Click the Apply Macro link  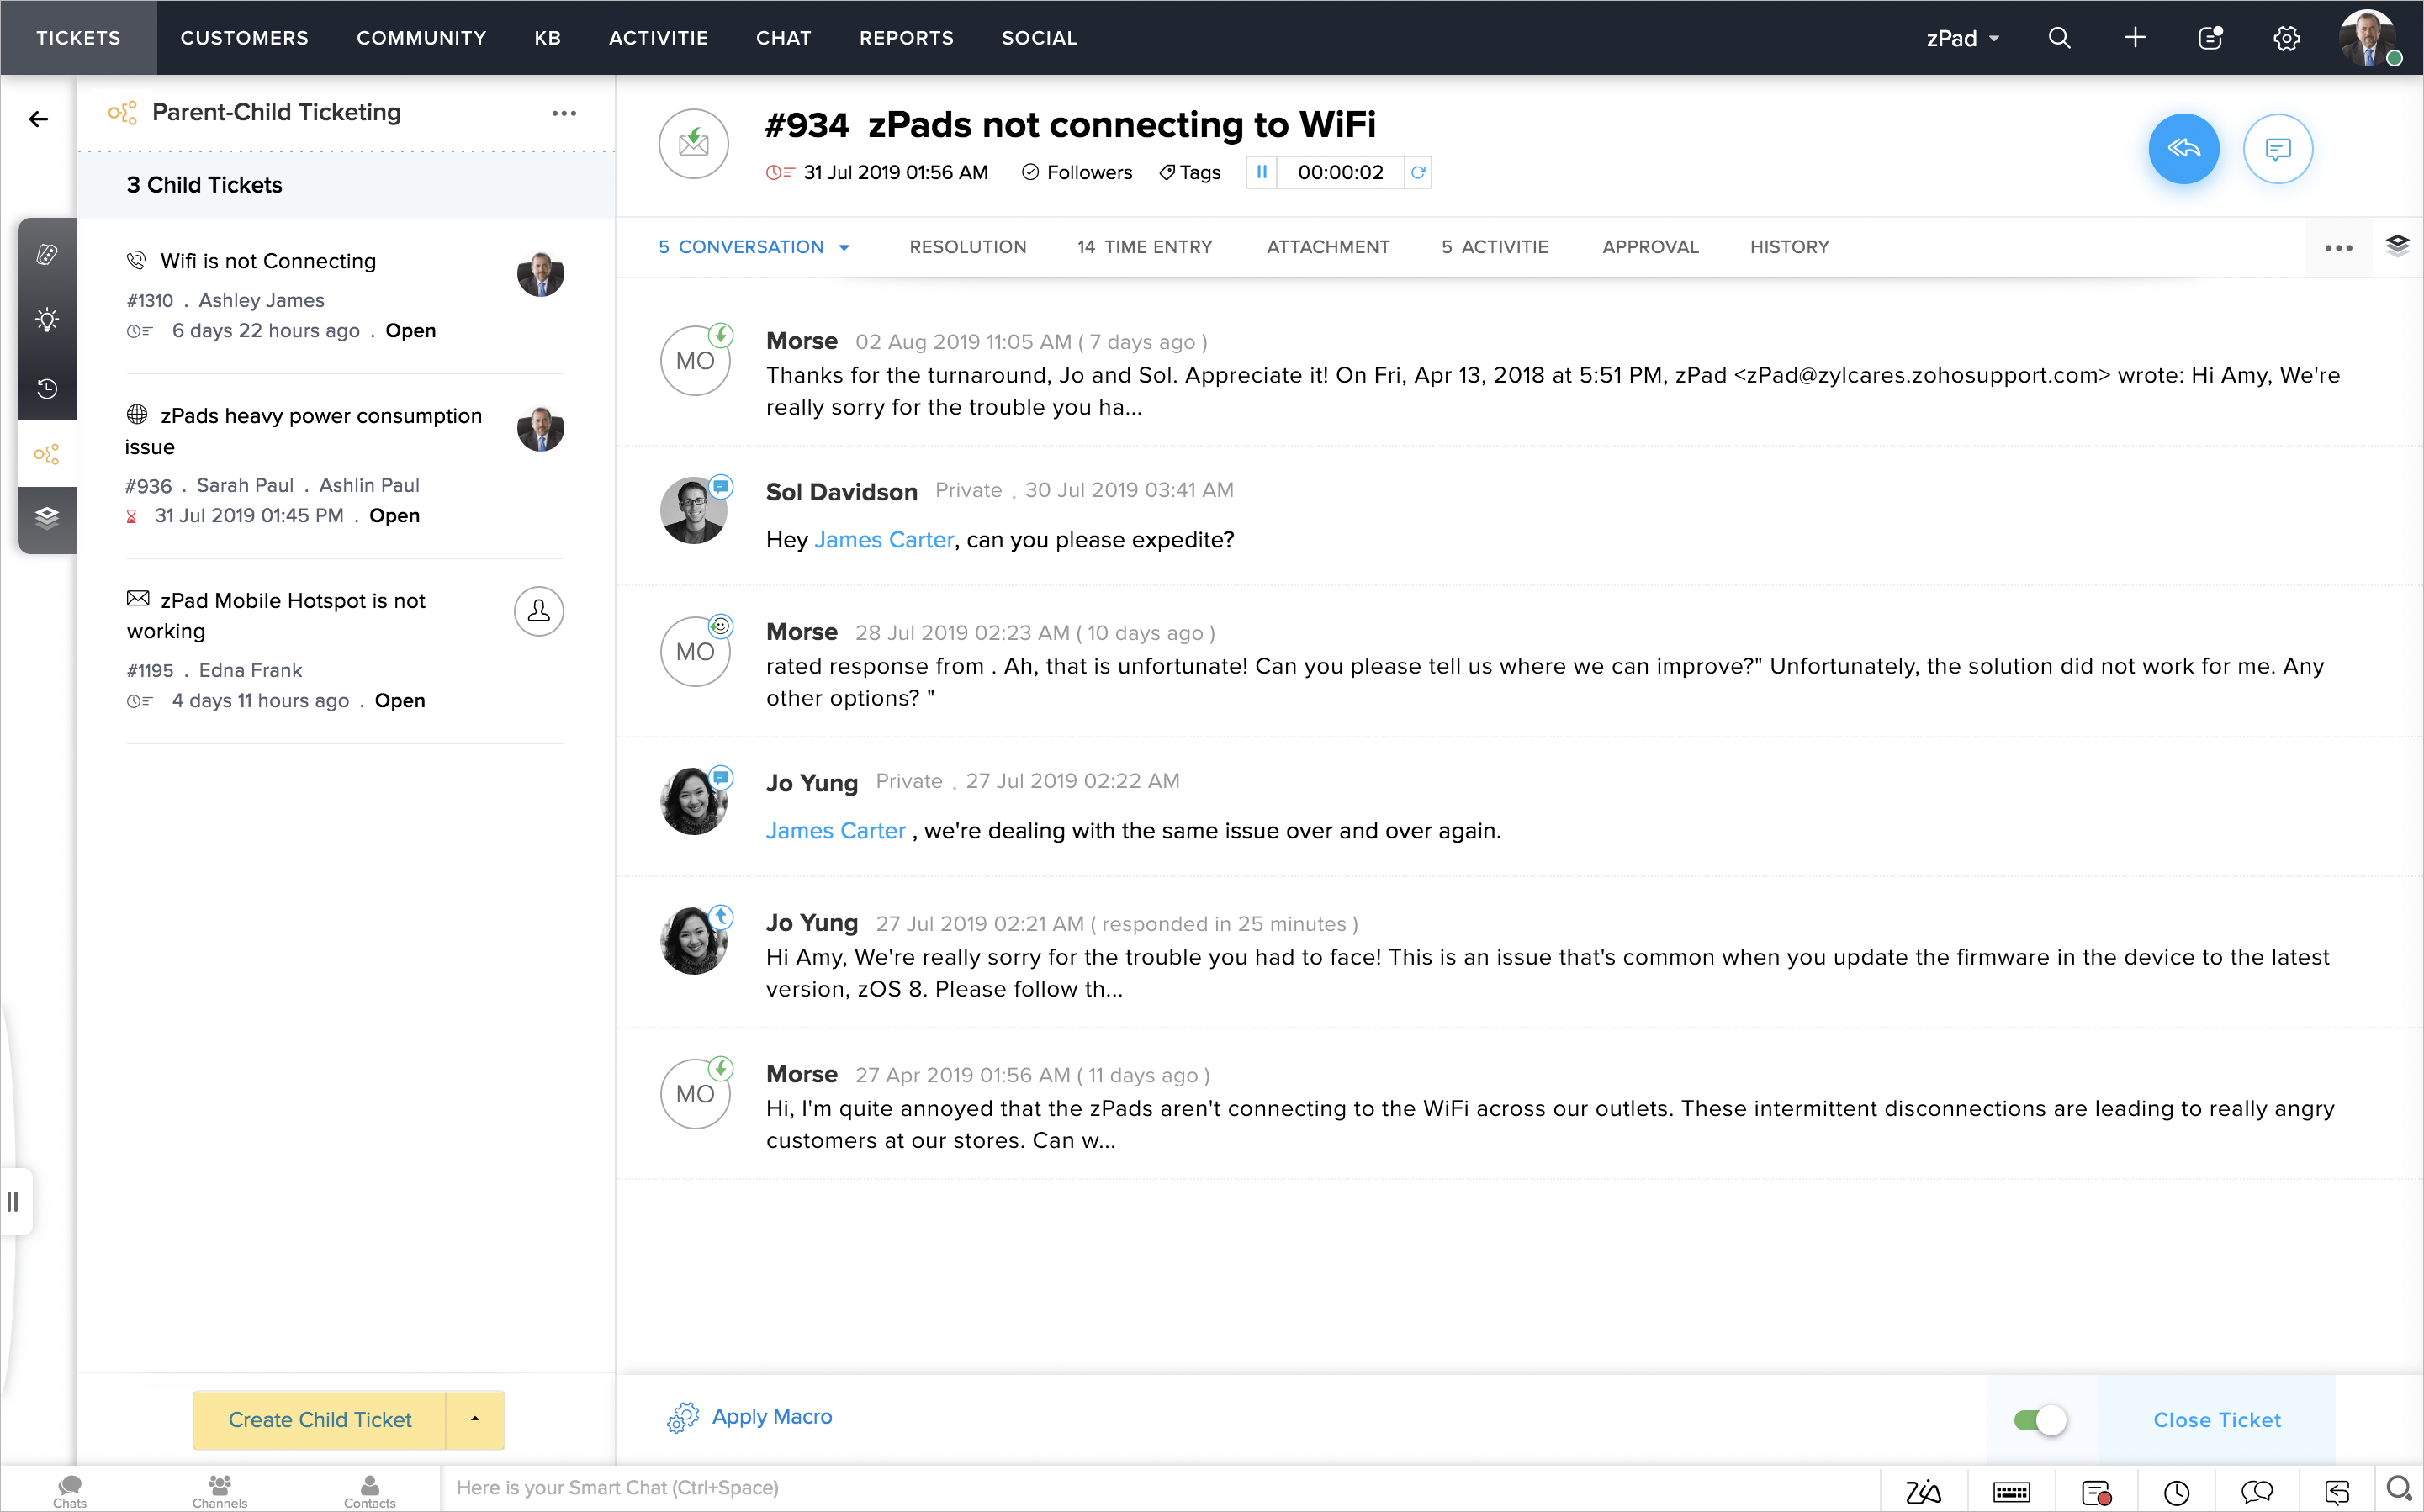tap(771, 1416)
